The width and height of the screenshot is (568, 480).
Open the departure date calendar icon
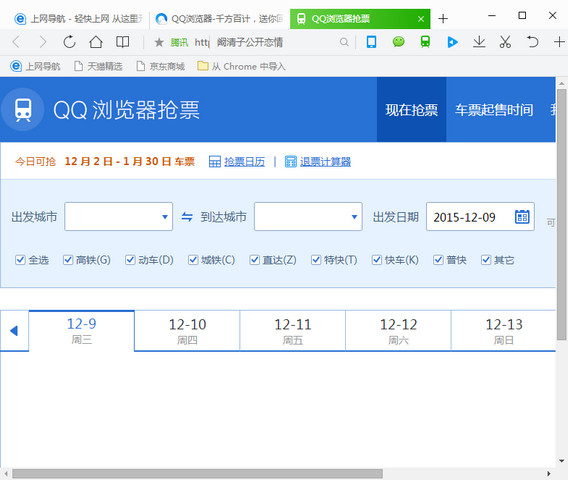(x=522, y=217)
